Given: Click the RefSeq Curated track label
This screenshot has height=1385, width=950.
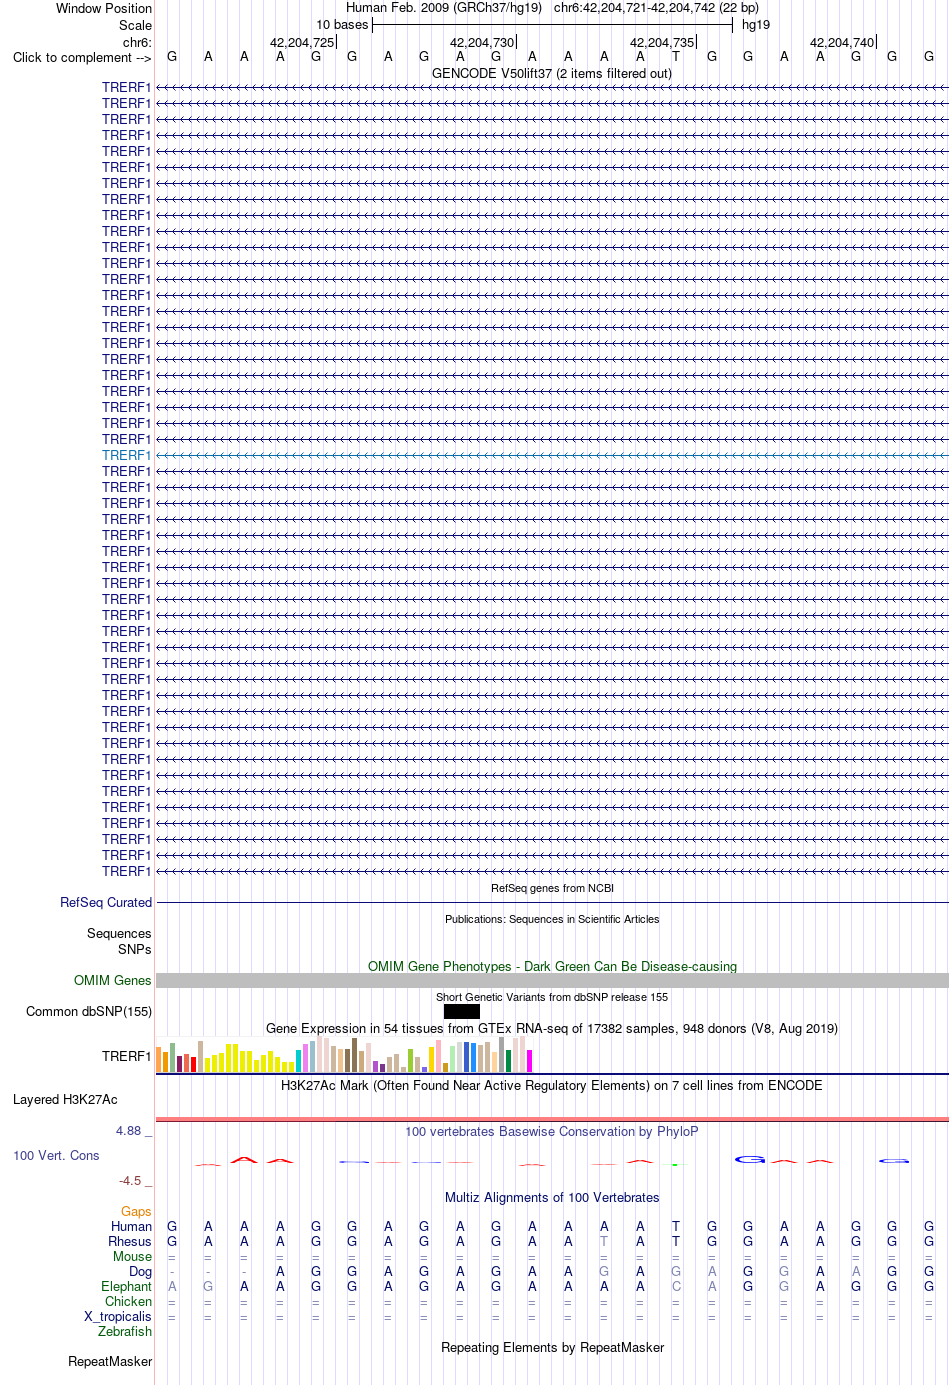Looking at the screenshot, I should coord(106,903).
